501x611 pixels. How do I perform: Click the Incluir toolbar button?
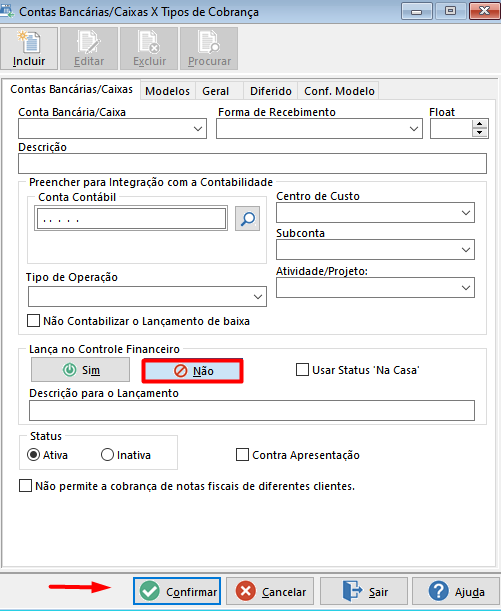point(29,48)
